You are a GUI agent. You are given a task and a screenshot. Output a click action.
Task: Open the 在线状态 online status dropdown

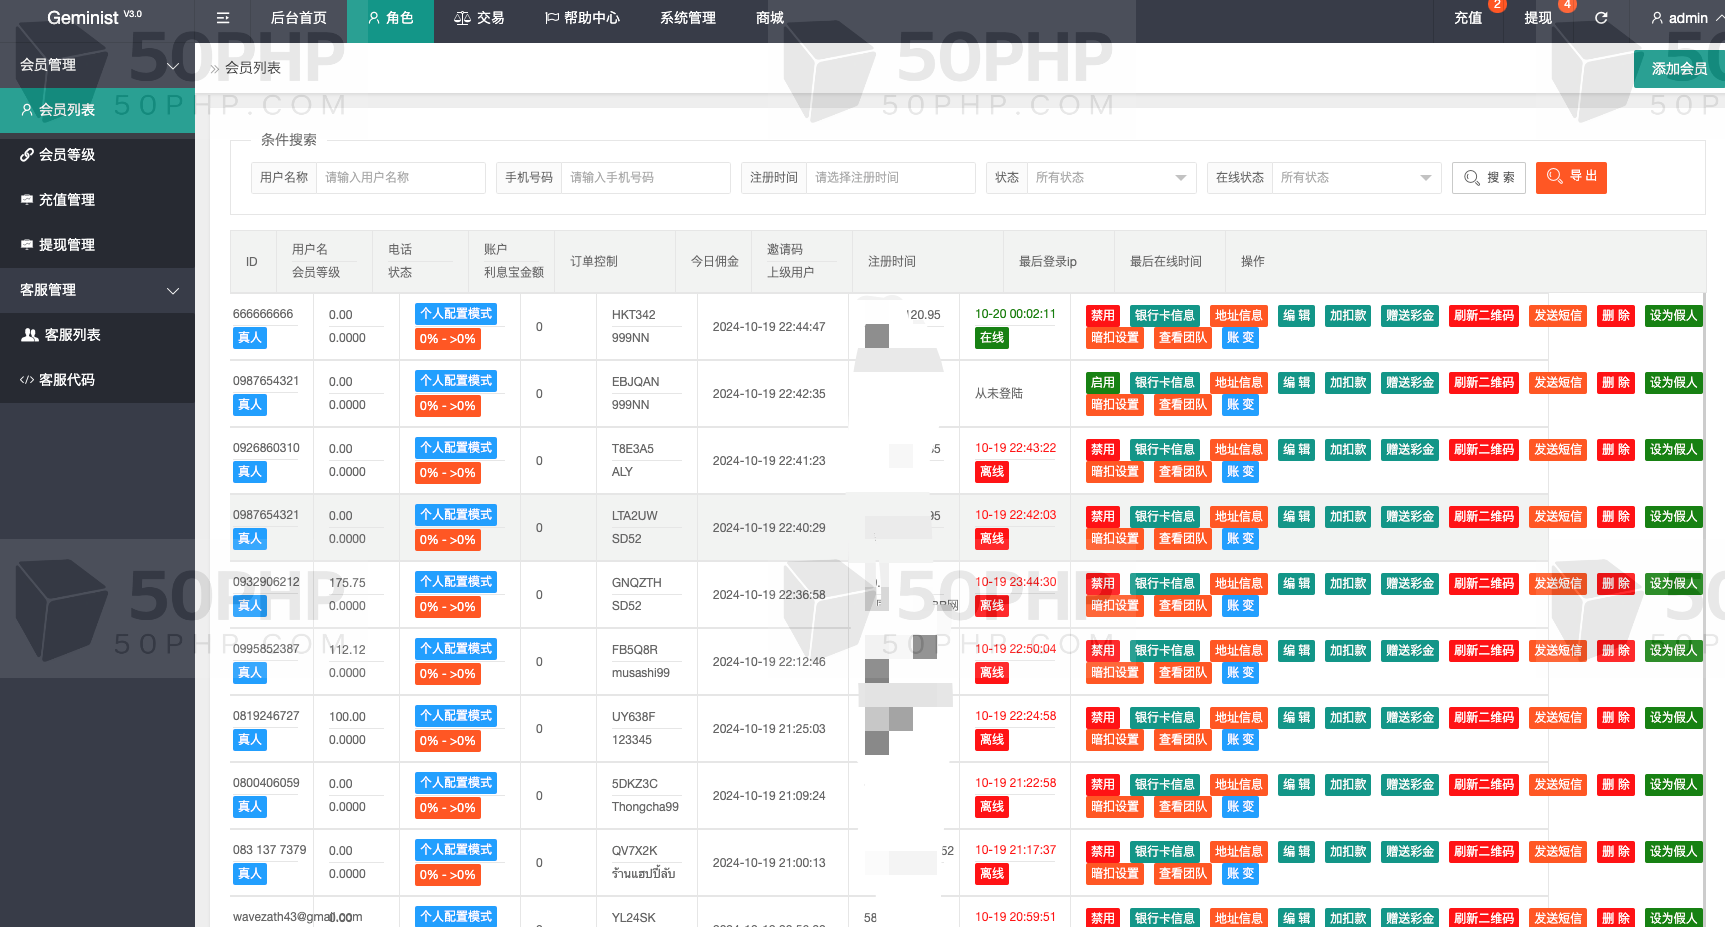1355,178
